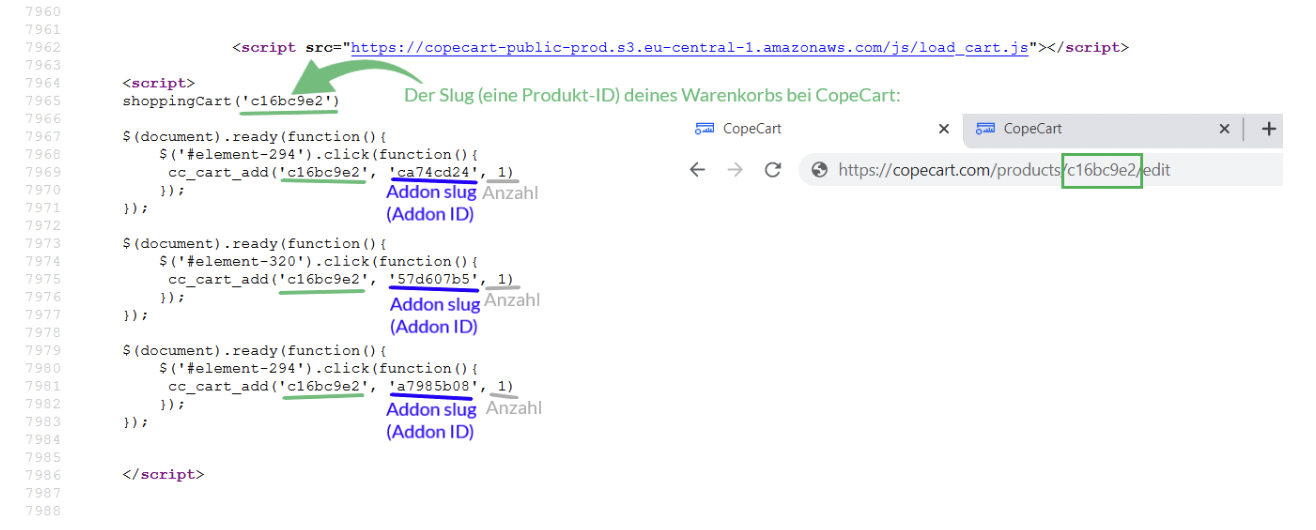Open the load_cart.js script link
The width and height of the screenshot is (1316, 530).
click(x=689, y=47)
